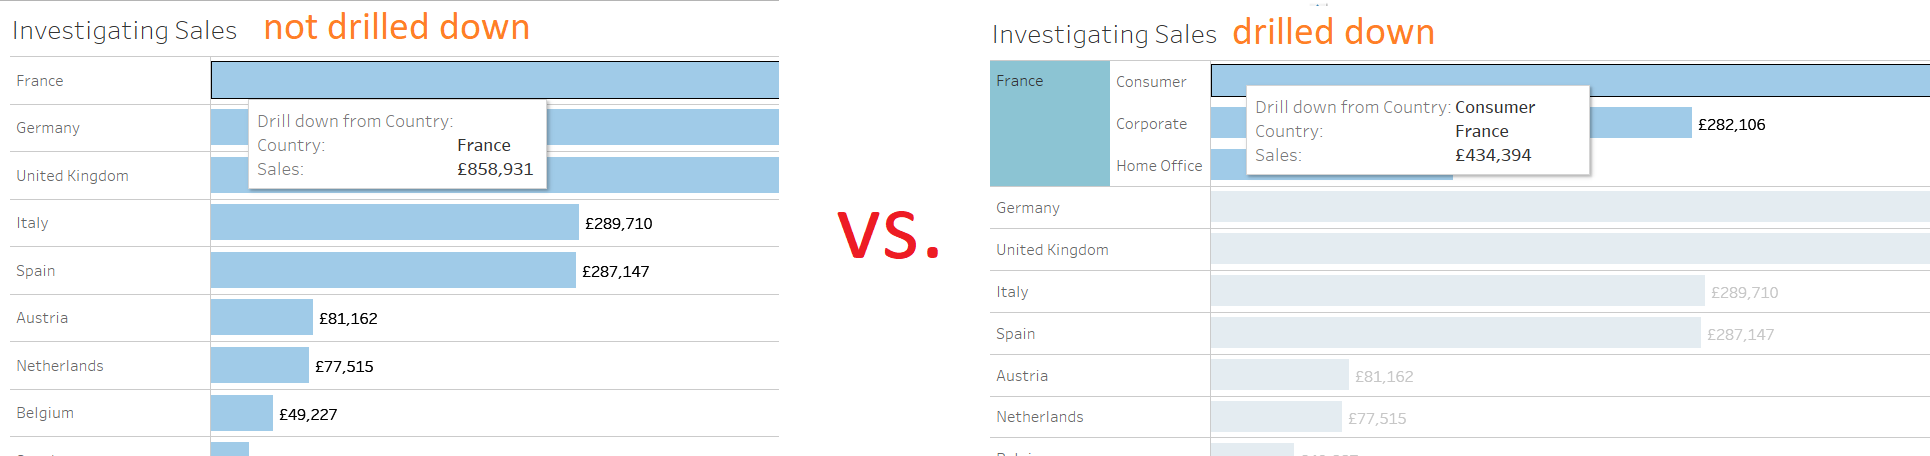Select the Home Office segment label
The image size is (1930, 456).
point(1159,166)
